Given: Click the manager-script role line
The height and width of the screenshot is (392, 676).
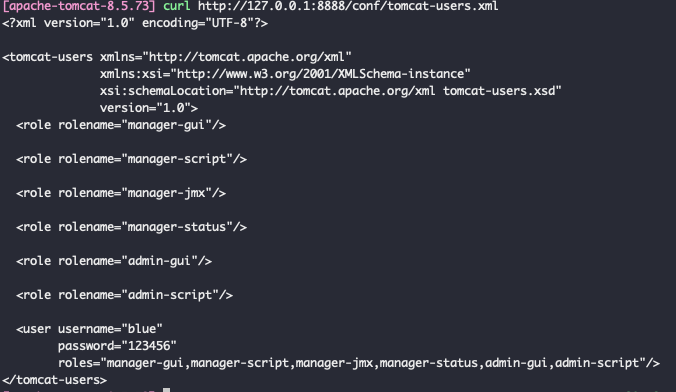Looking at the screenshot, I should [x=131, y=159].
